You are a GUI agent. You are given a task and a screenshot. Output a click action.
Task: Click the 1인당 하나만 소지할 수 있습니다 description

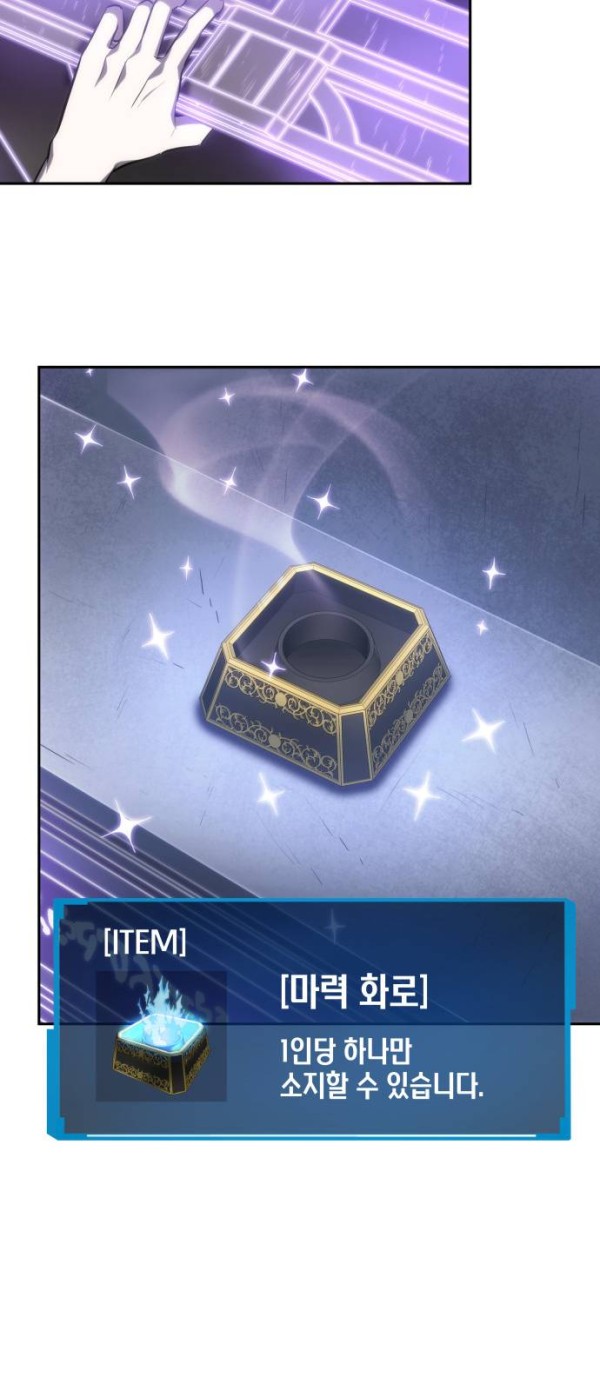381,1069
